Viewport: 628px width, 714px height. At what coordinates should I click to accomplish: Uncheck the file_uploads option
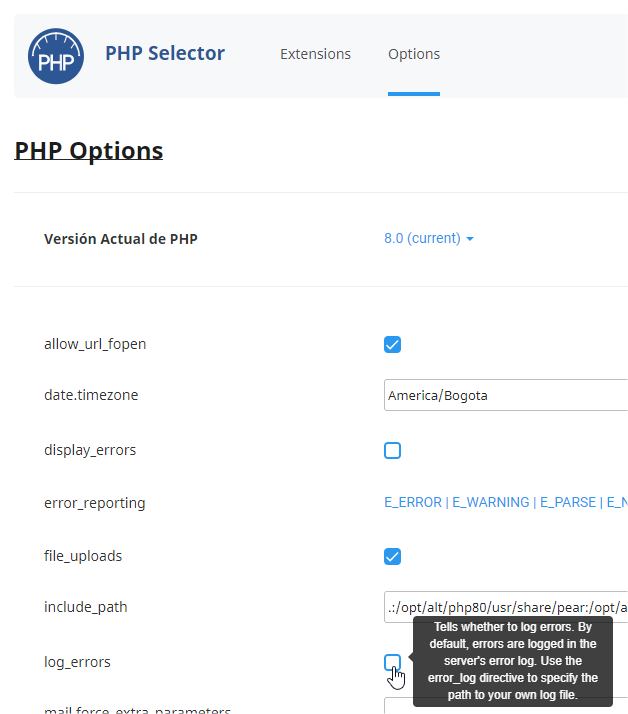click(x=393, y=556)
